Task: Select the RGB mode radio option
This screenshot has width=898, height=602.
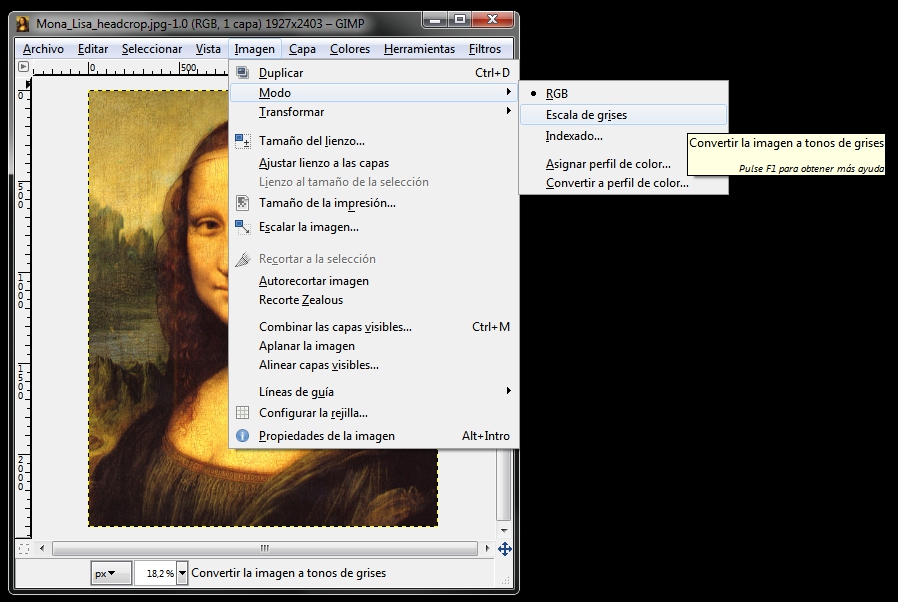Action: pyautogui.click(x=624, y=93)
